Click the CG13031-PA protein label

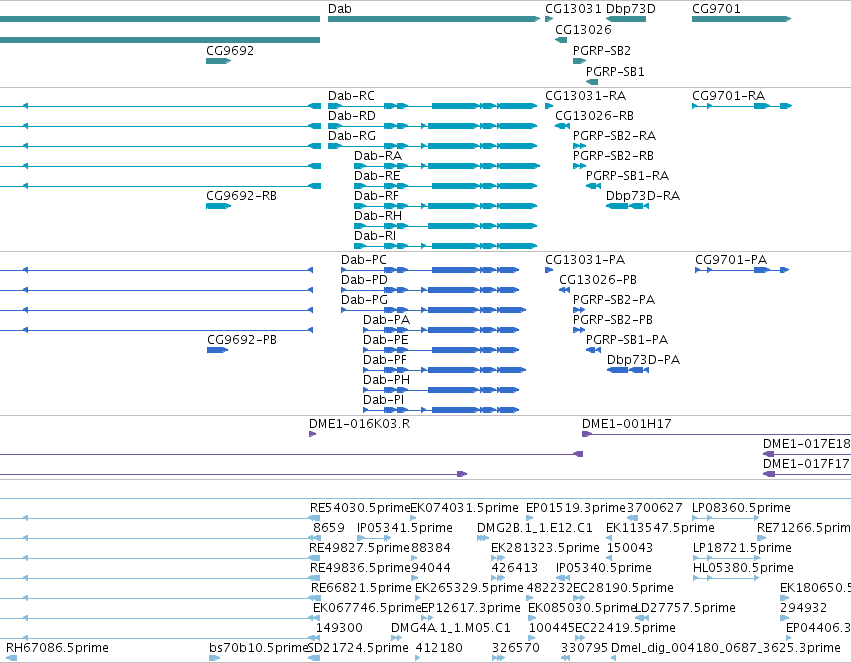pyautogui.click(x=585, y=260)
